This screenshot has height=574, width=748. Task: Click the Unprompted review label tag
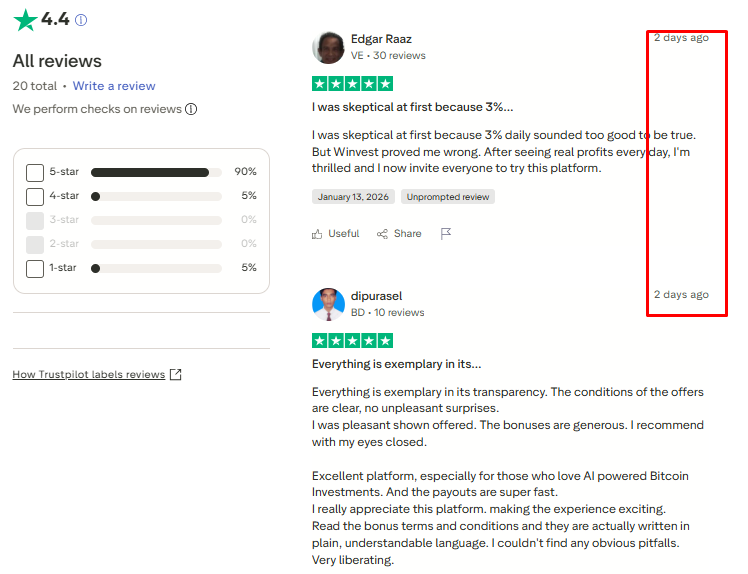(448, 197)
